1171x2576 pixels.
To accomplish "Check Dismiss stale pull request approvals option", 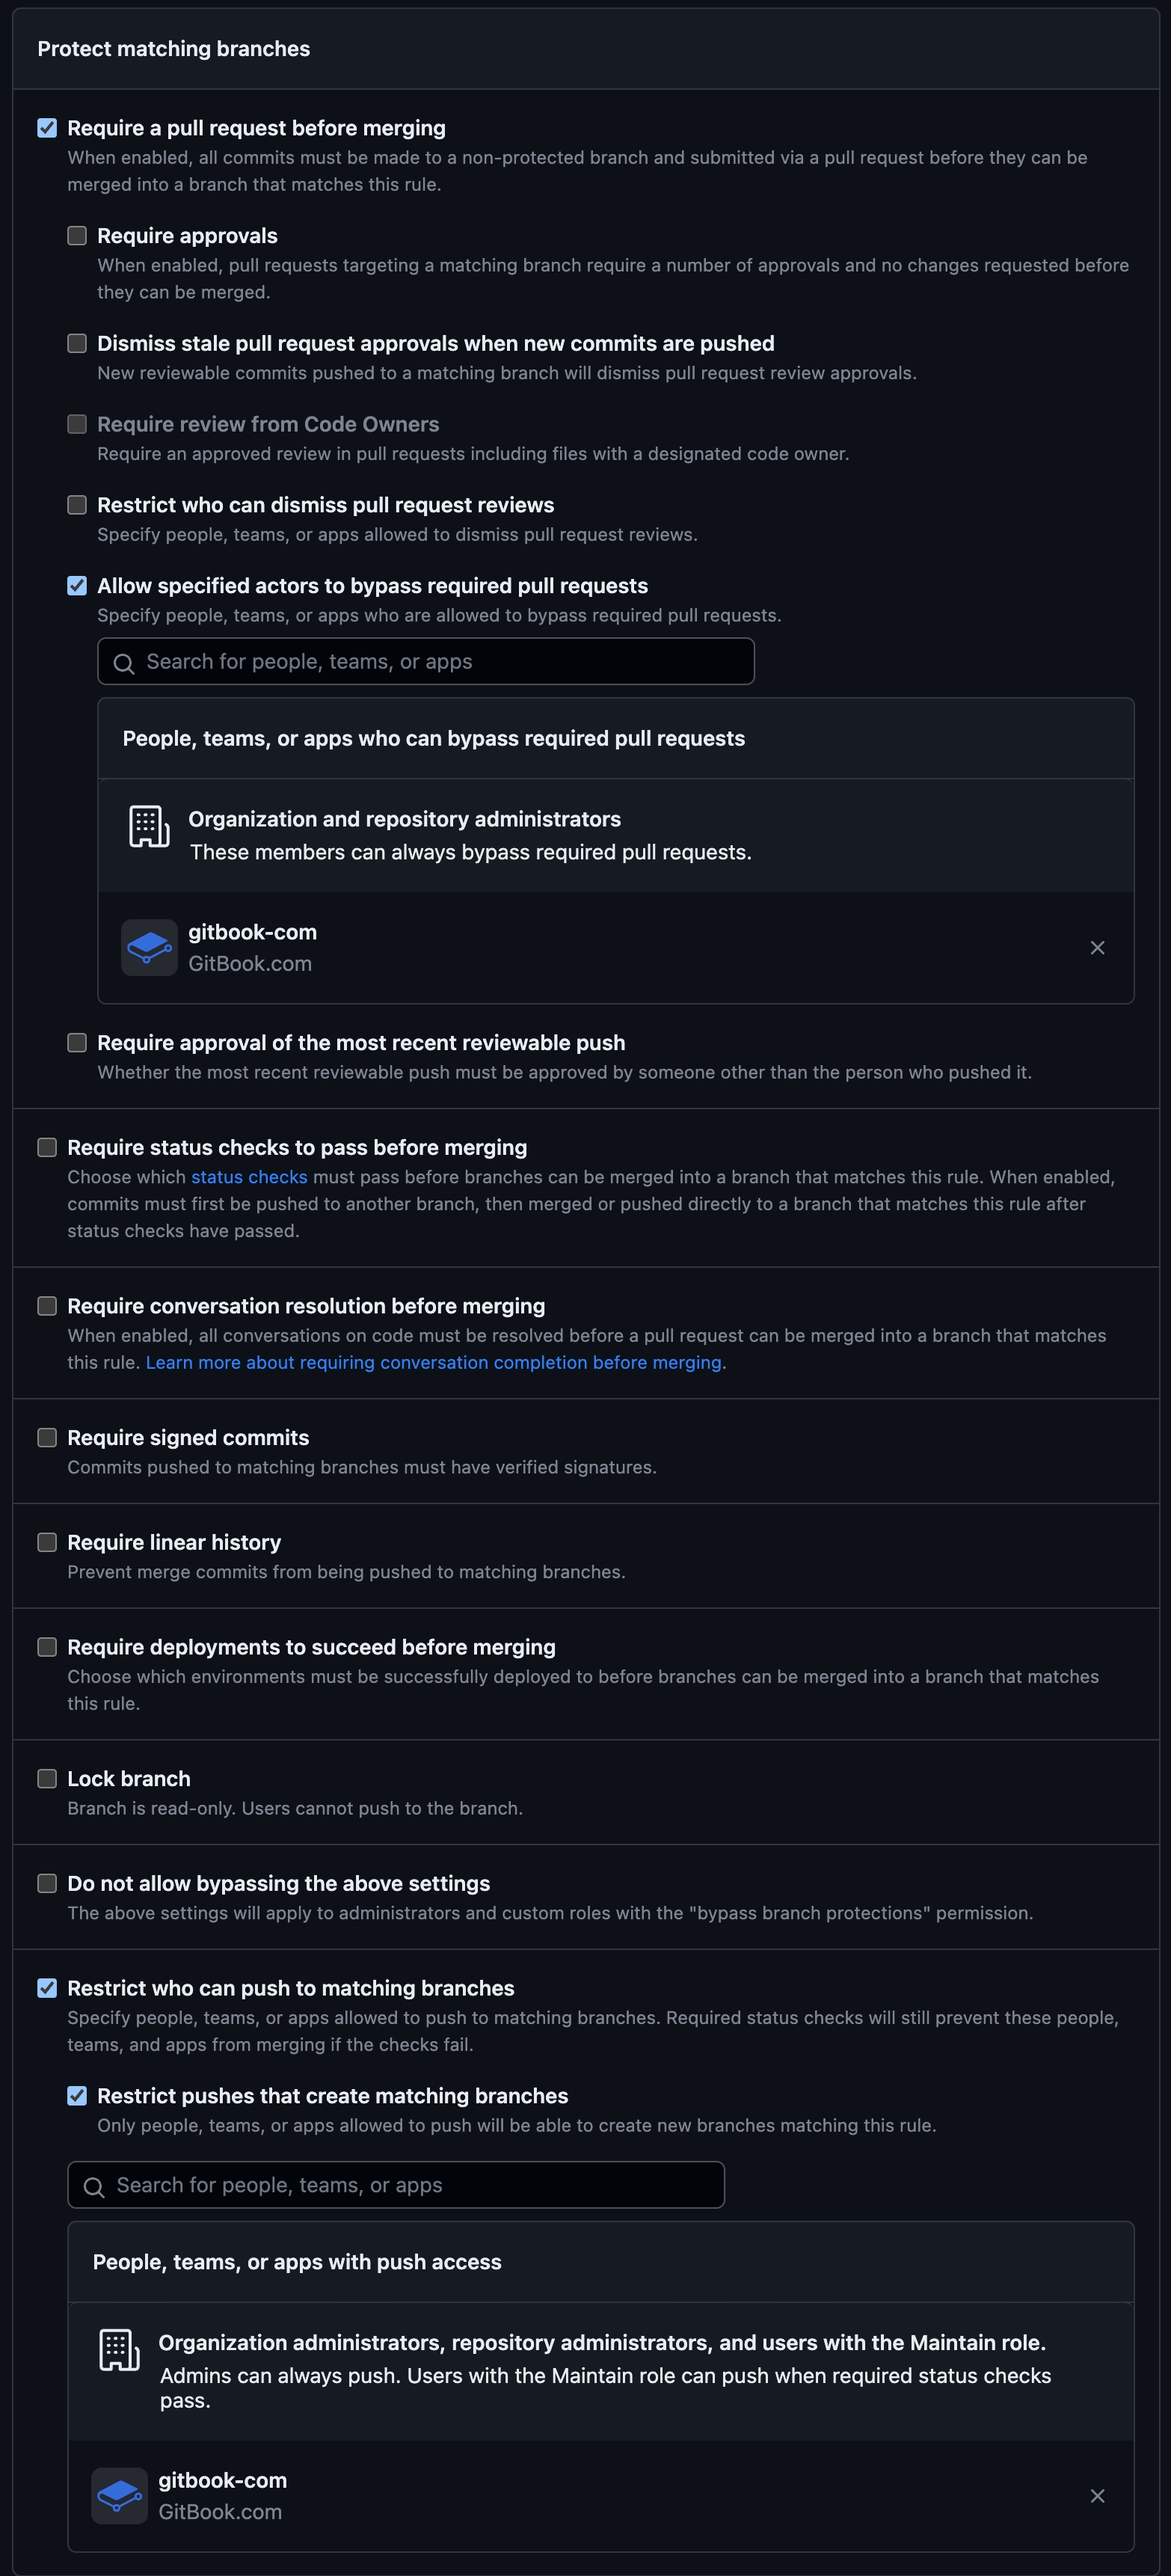I will pyautogui.click(x=77, y=343).
